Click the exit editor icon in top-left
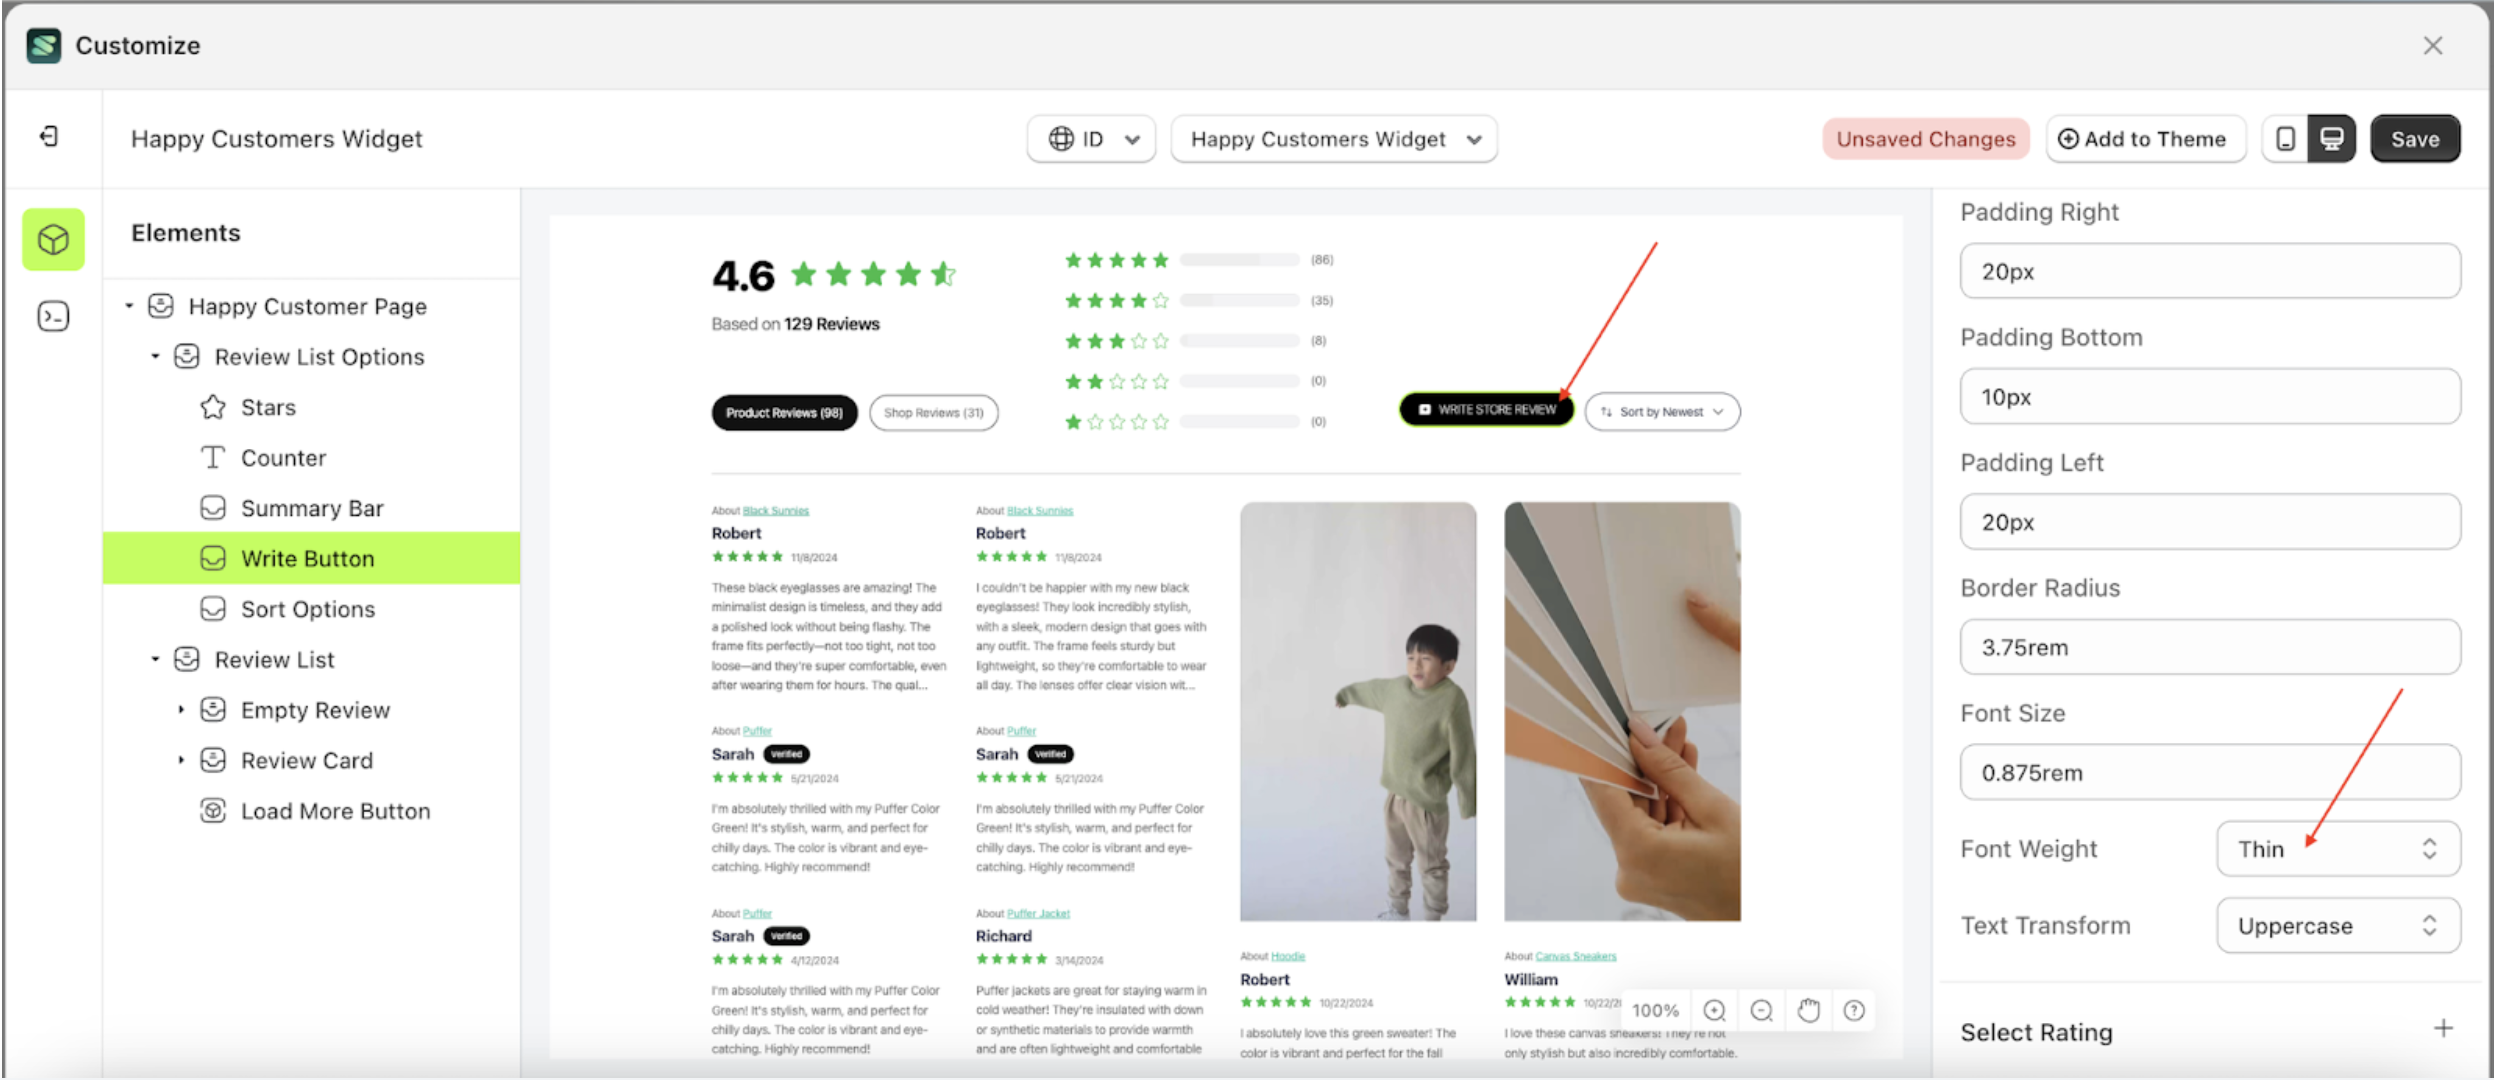Viewport: 2494px width, 1080px height. point(48,136)
